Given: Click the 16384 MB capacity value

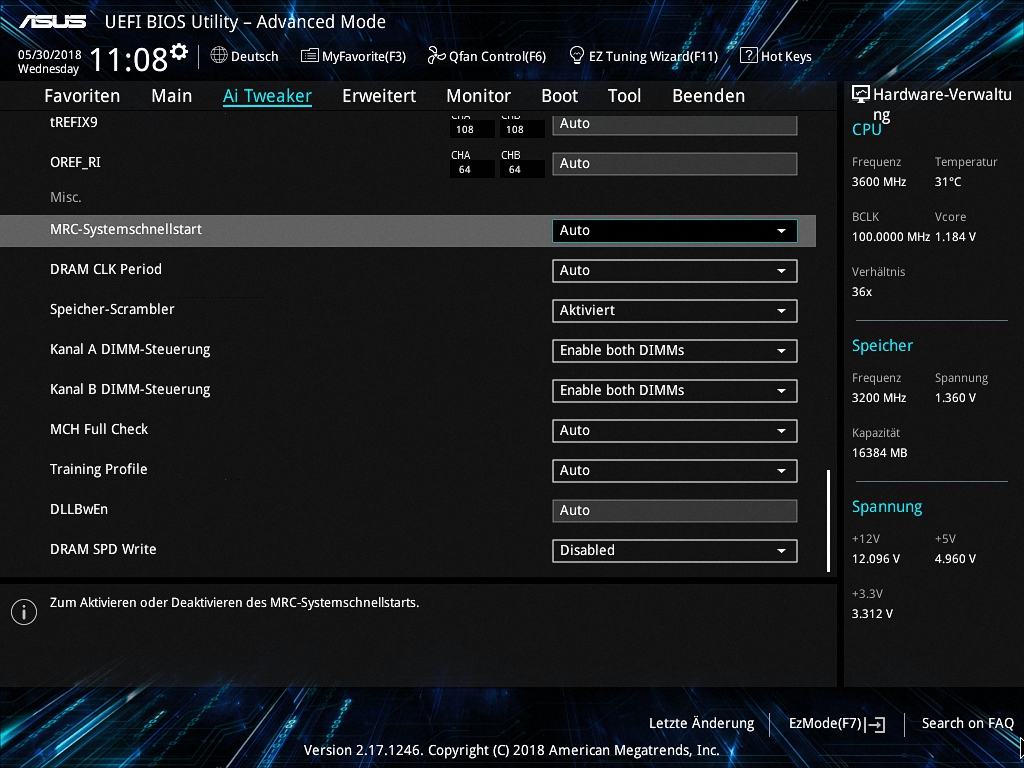Looking at the screenshot, I should 880,453.
